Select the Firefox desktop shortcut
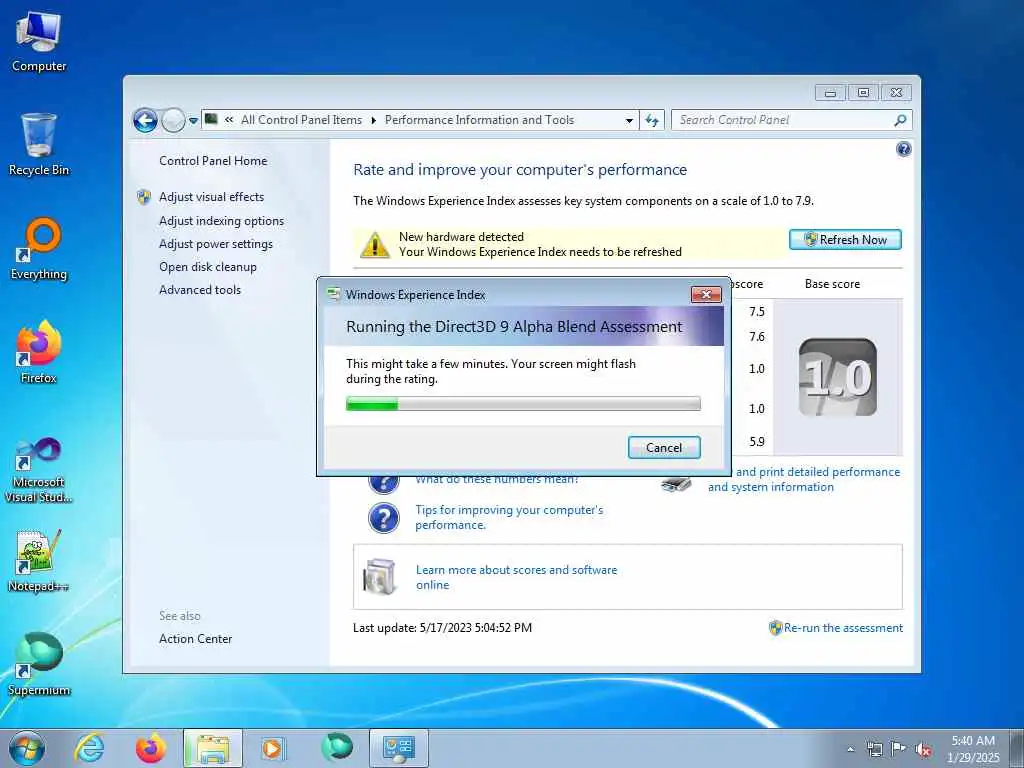The height and width of the screenshot is (768, 1024). pos(39,353)
